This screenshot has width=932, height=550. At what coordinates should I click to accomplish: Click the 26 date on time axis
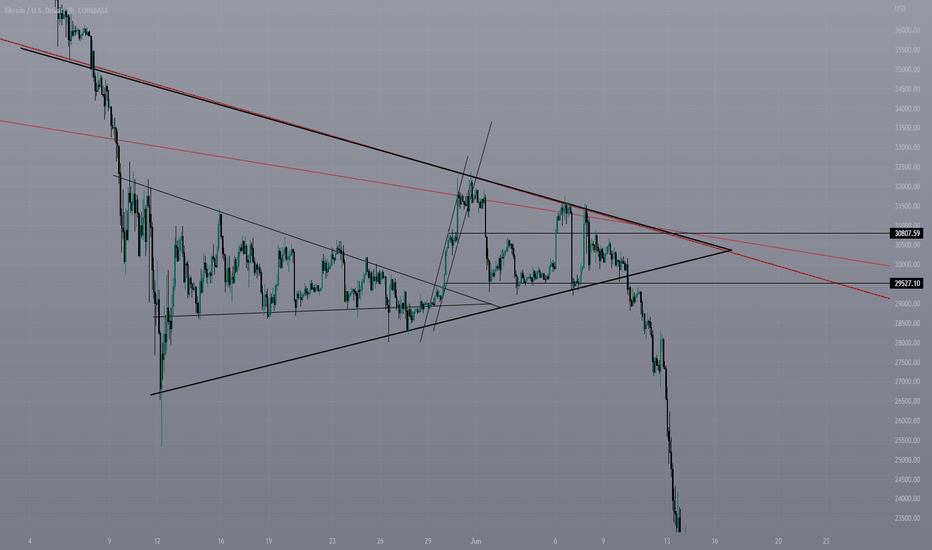click(x=380, y=541)
